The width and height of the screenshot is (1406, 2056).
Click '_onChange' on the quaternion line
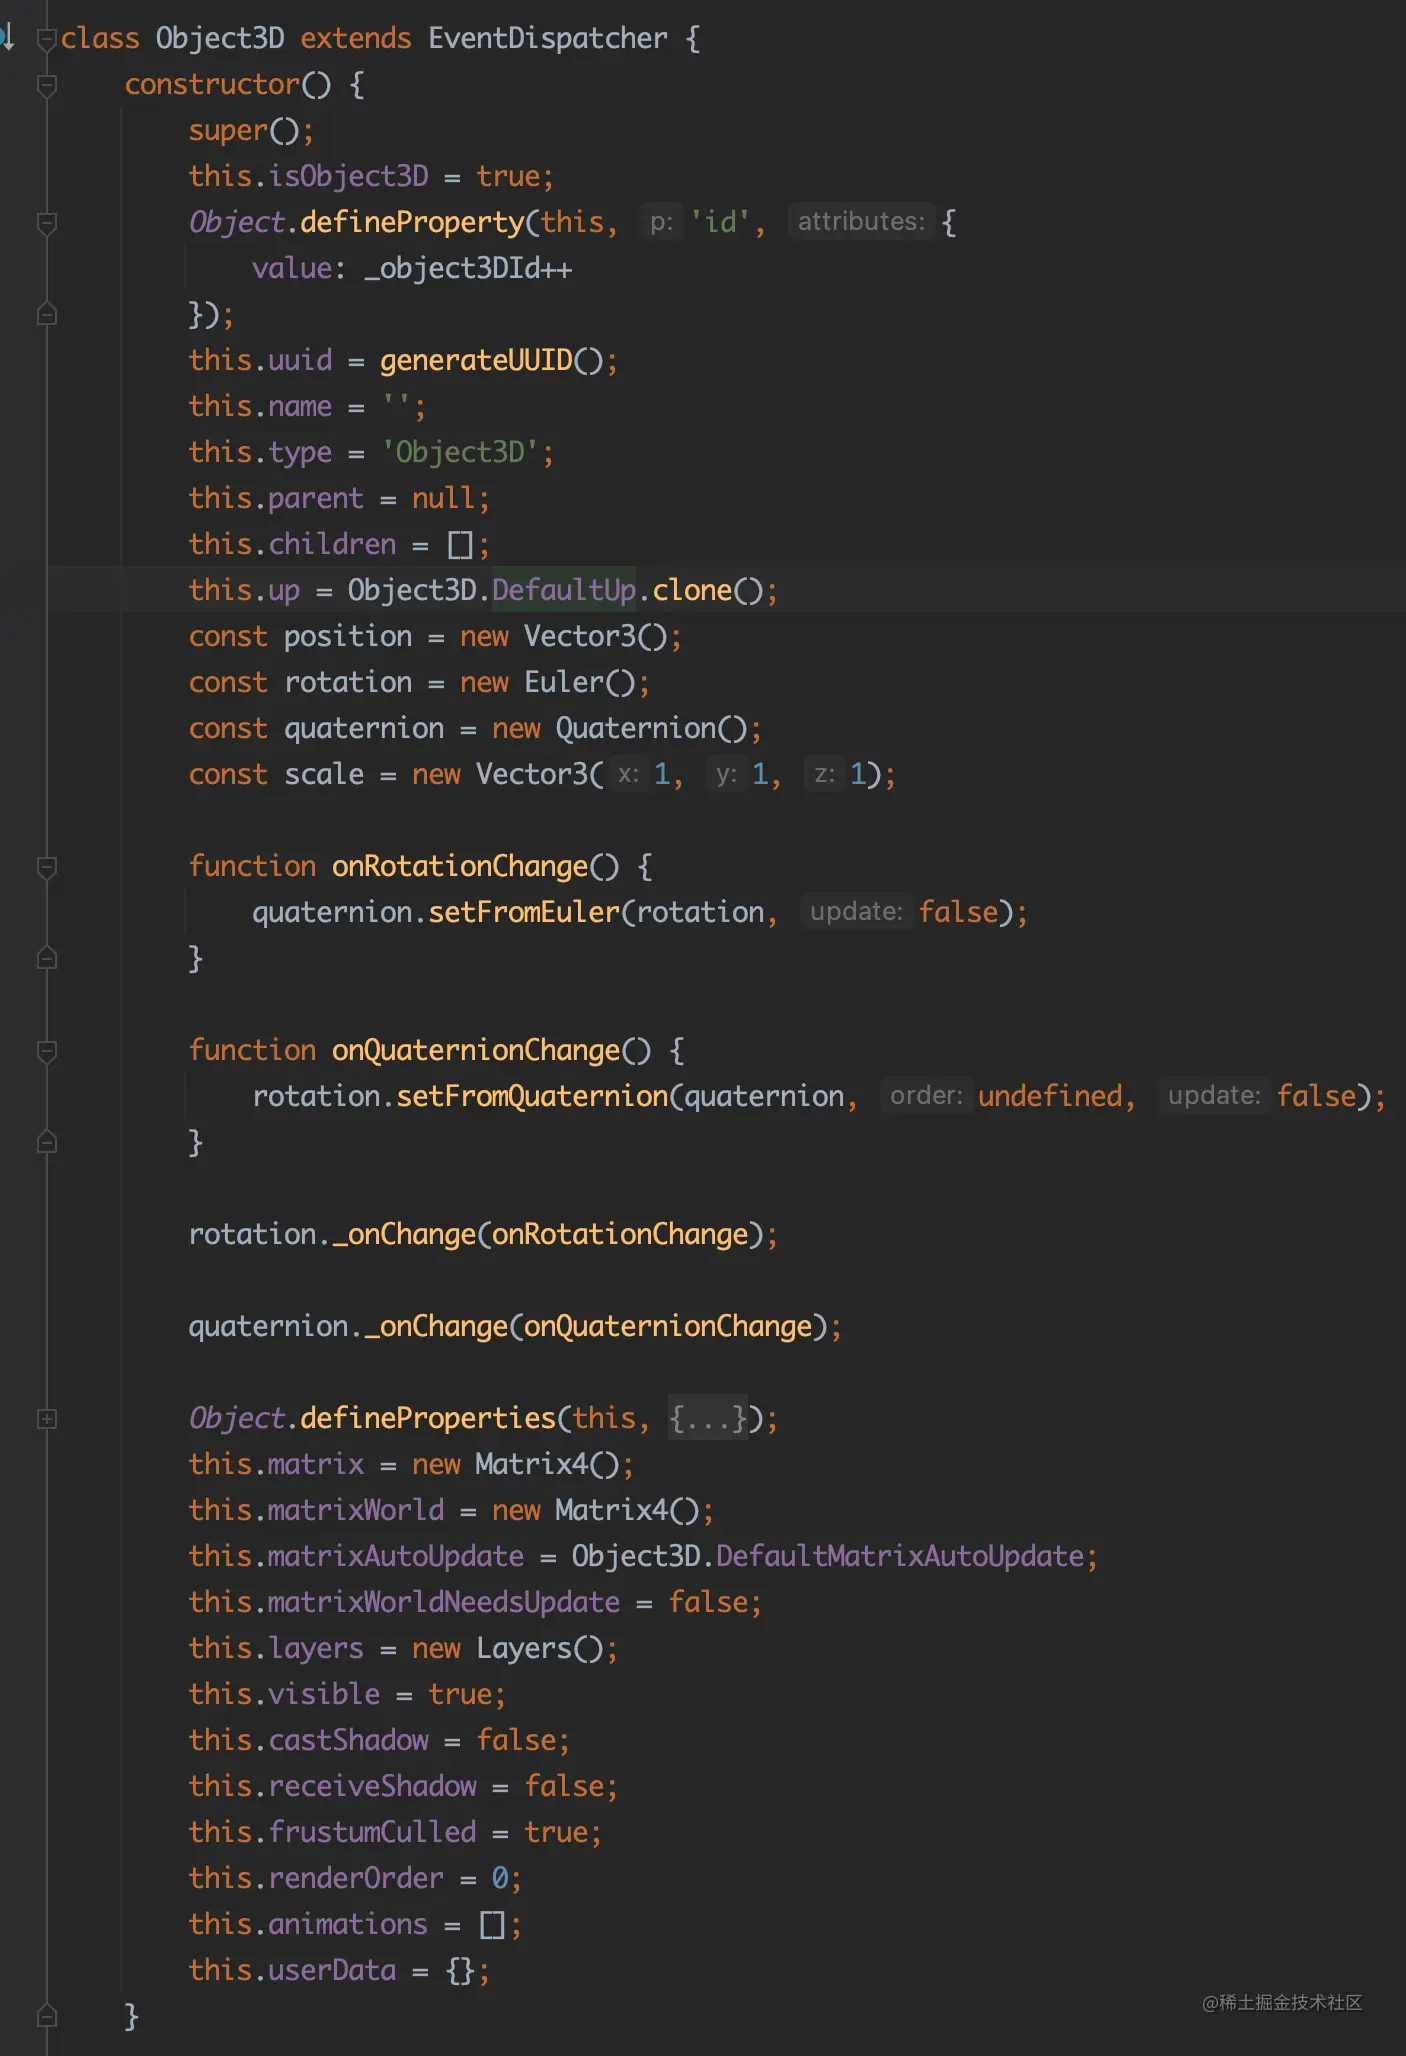click(436, 1326)
